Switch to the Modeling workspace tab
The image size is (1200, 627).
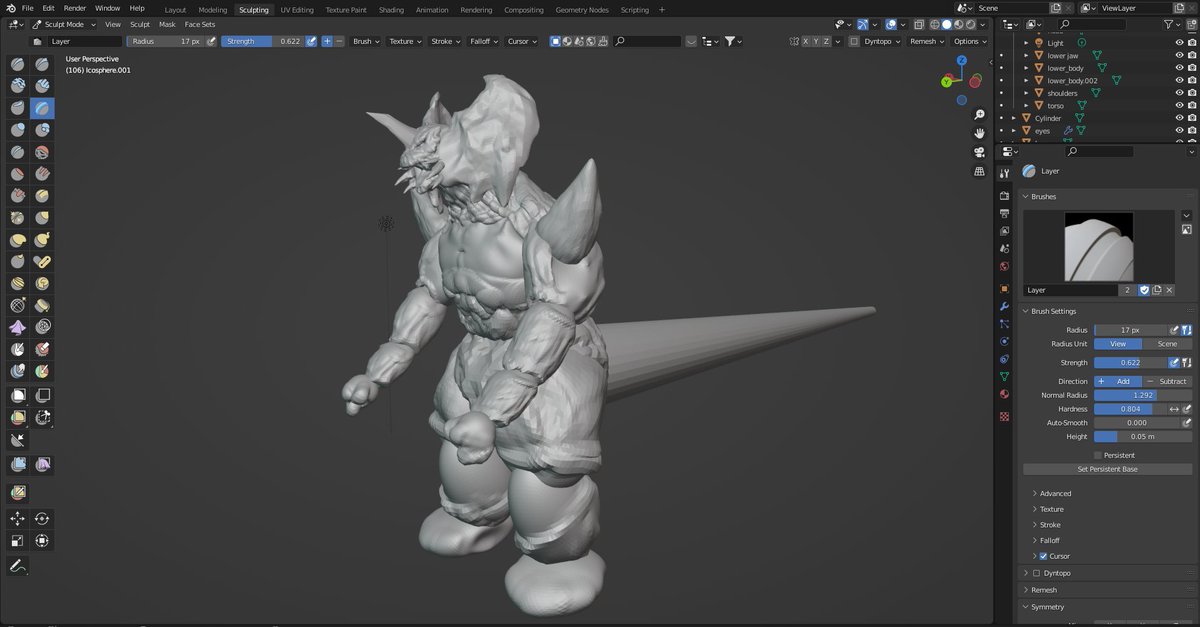213,9
